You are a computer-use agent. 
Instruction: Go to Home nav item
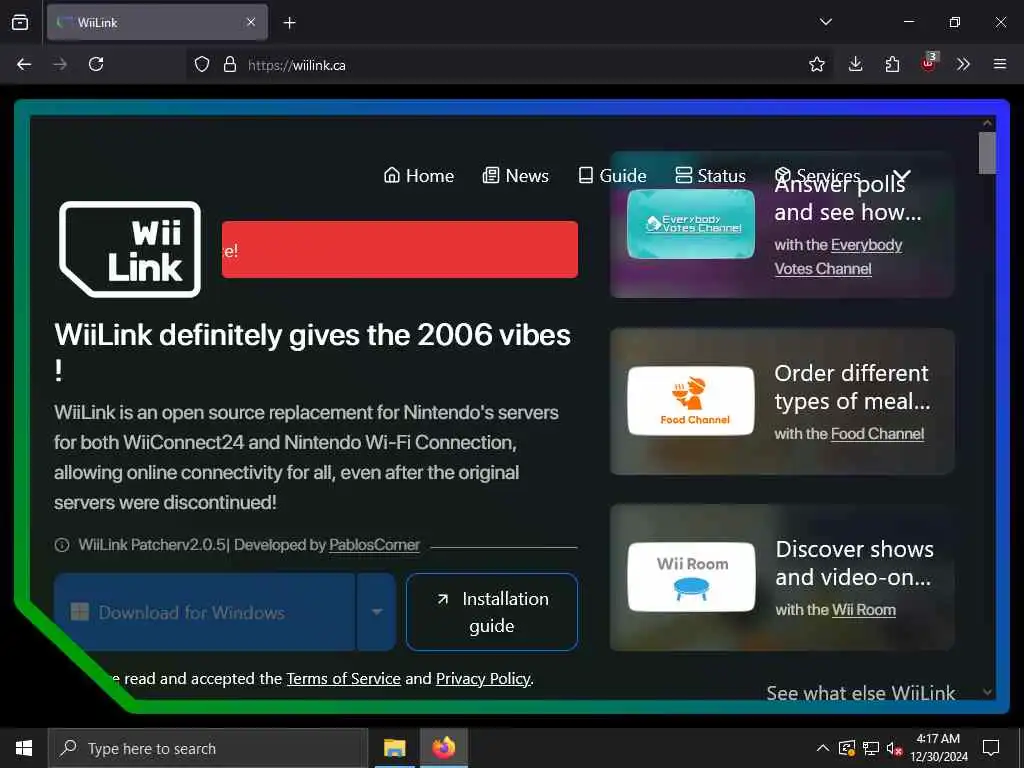(x=419, y=176)
